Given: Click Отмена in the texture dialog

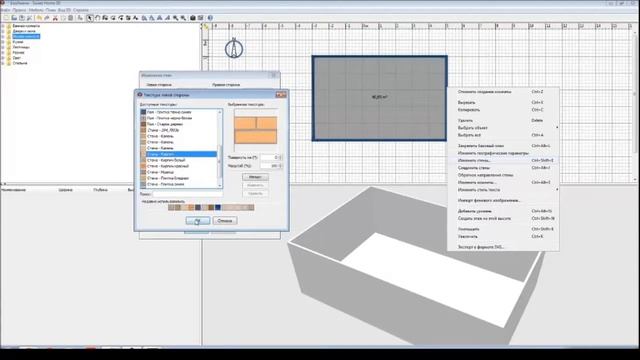Looking at the screenshot, I should pos(225,220).
